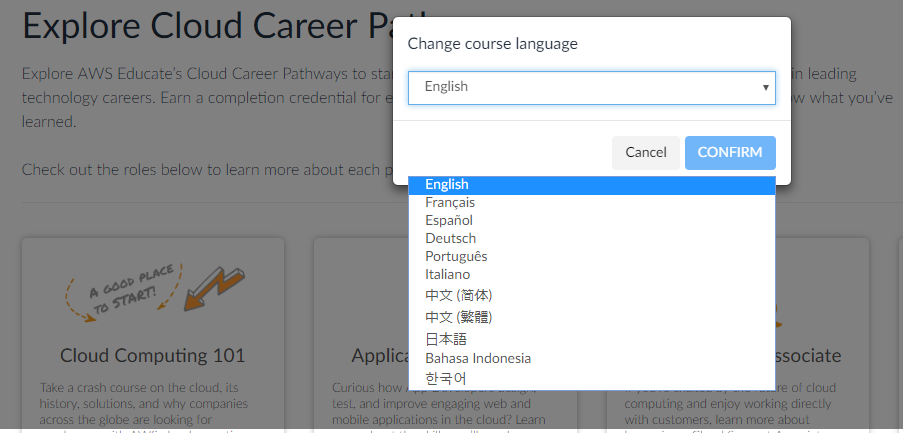The width and height of the screenshot is (903, 433).
Task: Click the 'Change course language' dialog heading
Action: 492,44
